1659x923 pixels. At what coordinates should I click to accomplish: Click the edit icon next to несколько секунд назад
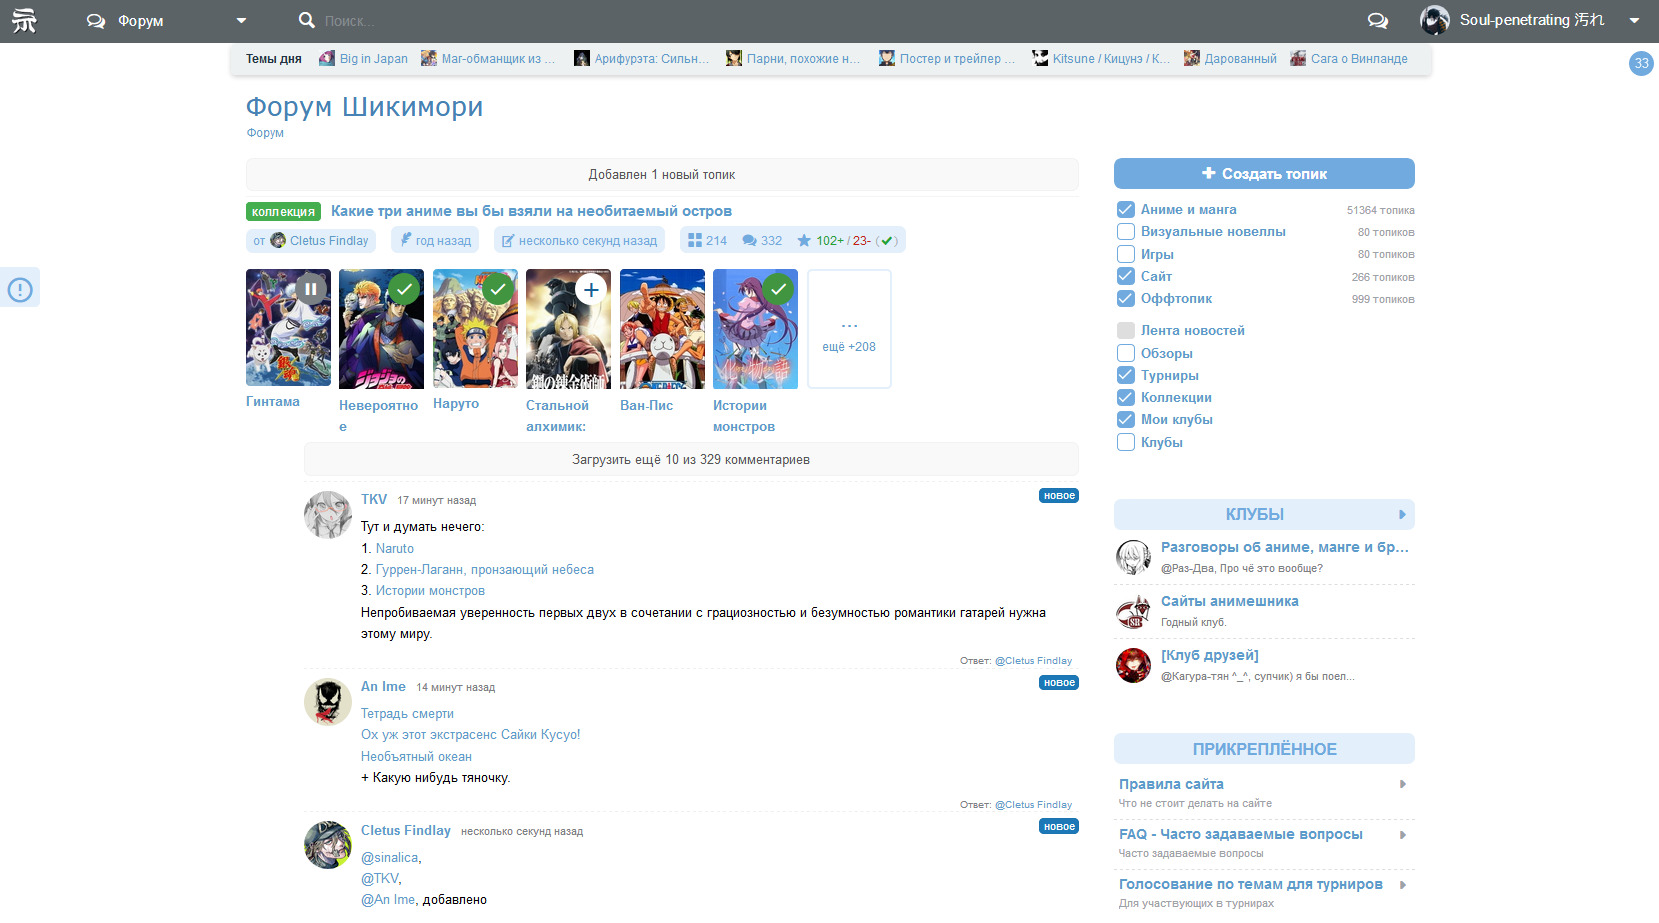coord(508,241)
